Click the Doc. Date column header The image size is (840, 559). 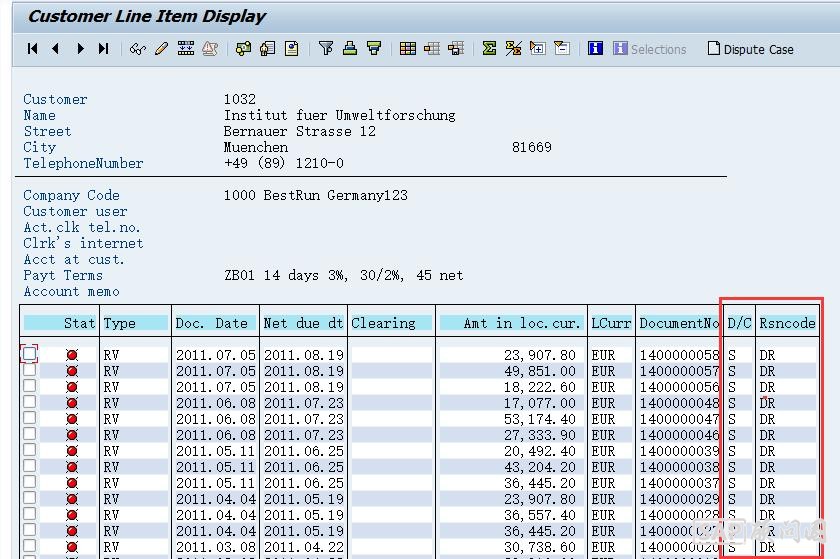tap(212, 323)
